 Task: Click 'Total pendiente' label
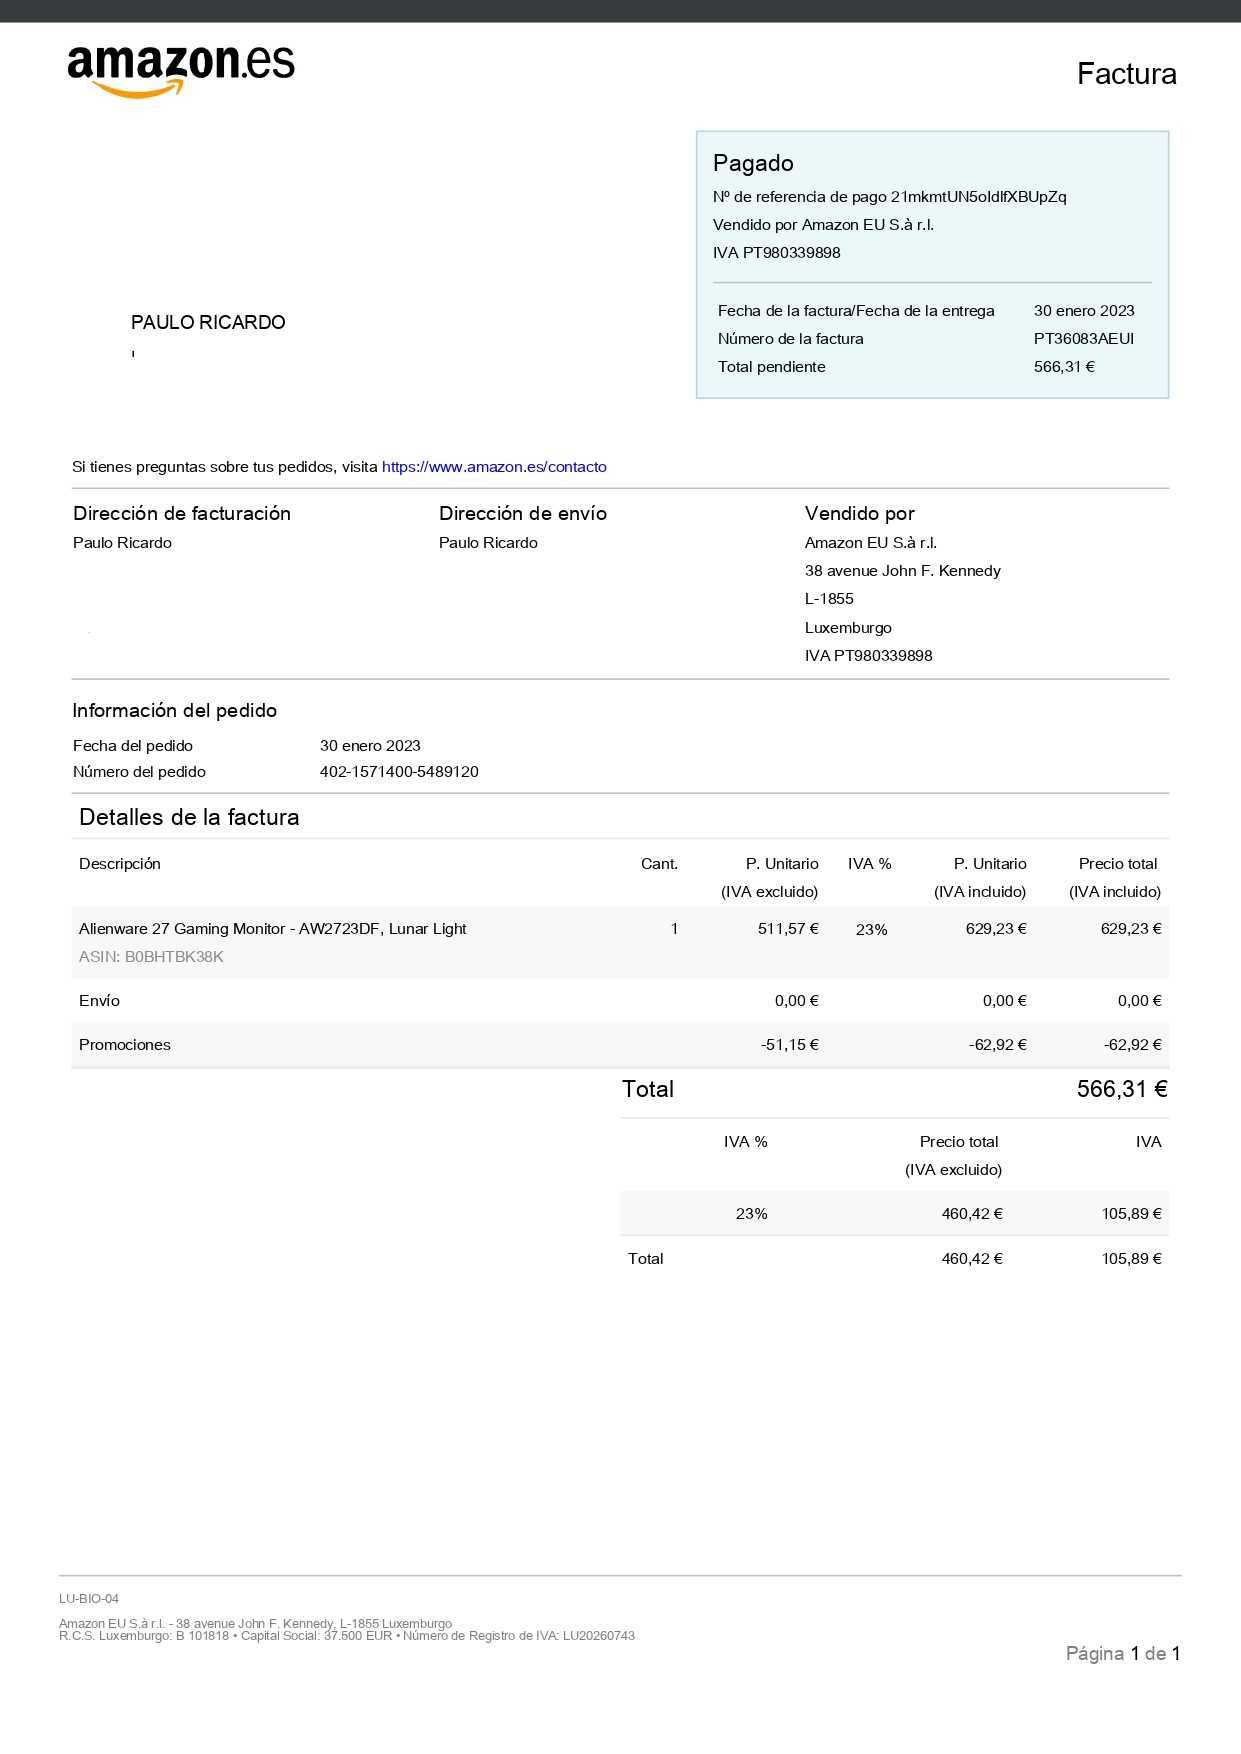point(771,367)
